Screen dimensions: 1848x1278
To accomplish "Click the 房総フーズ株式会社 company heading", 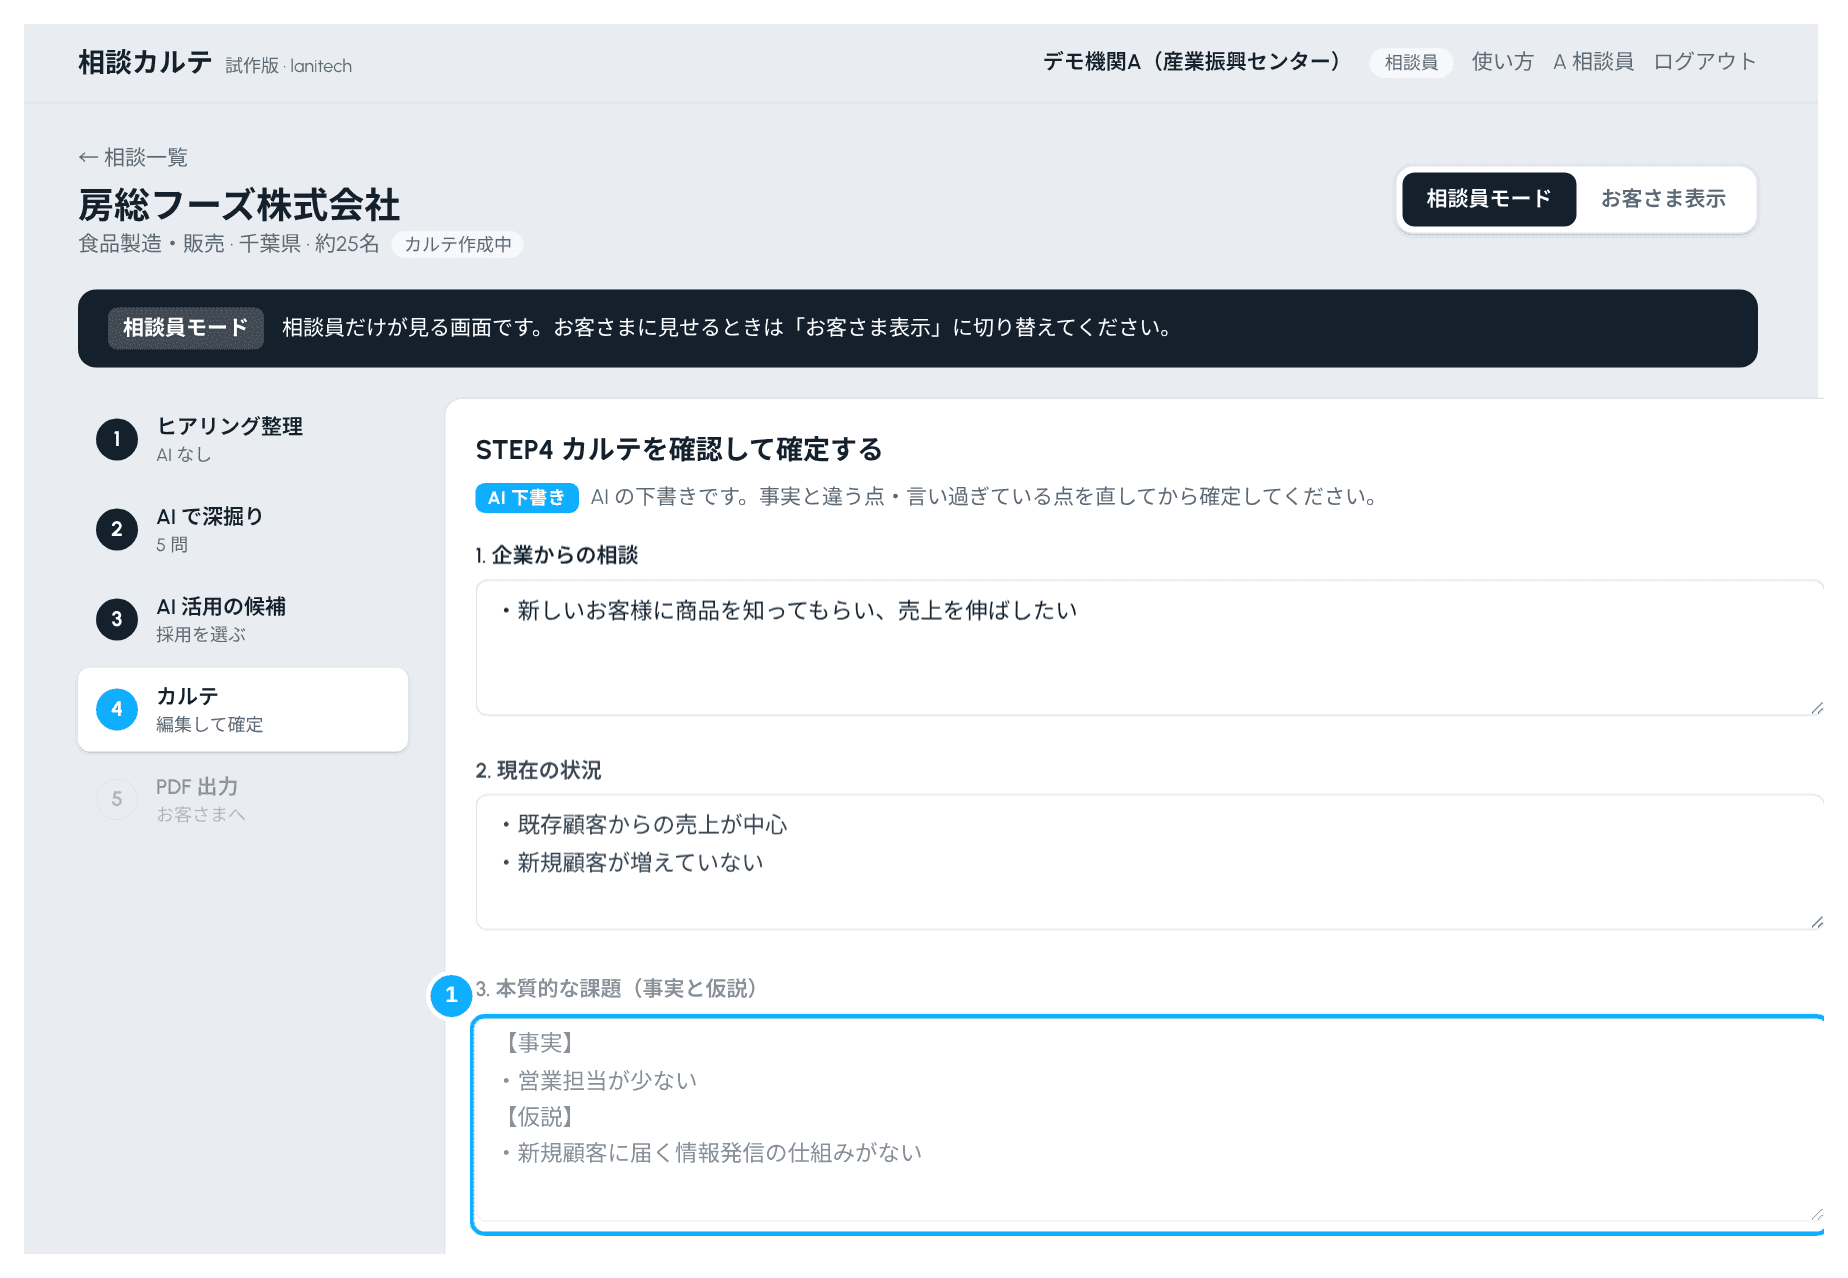I will [239, 205].
